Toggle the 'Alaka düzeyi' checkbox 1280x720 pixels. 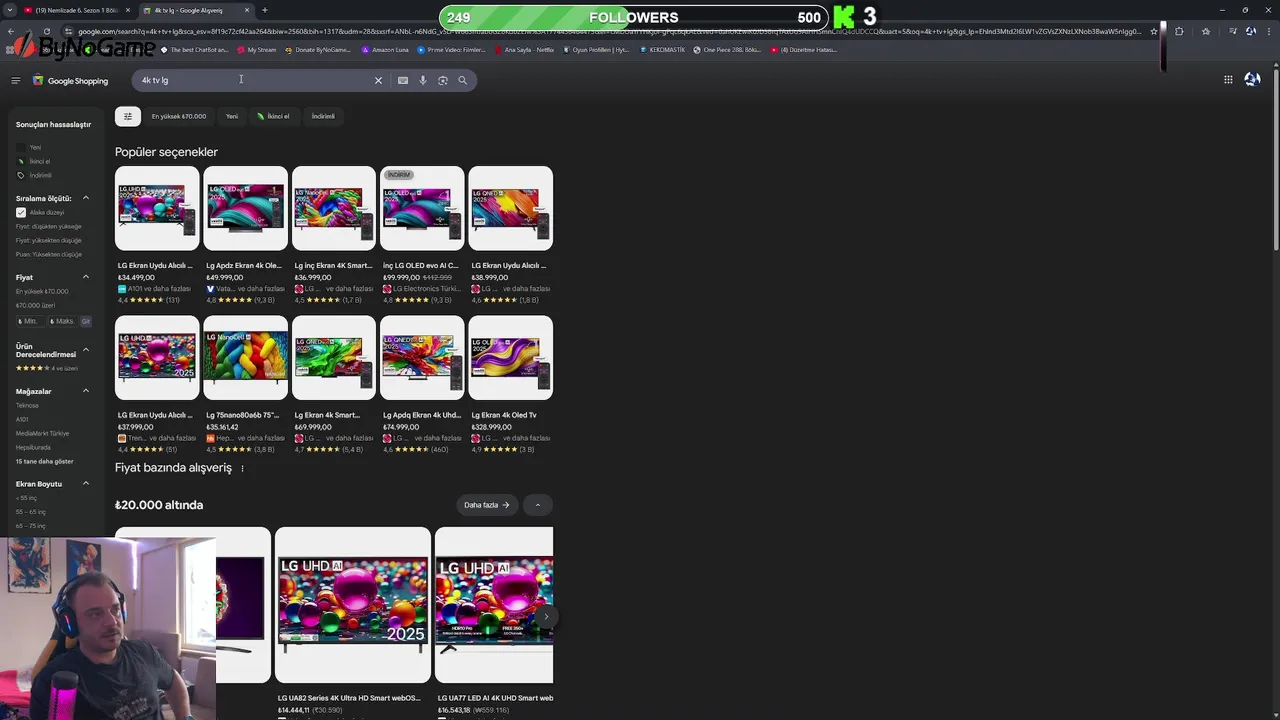(x=21, y=212)
